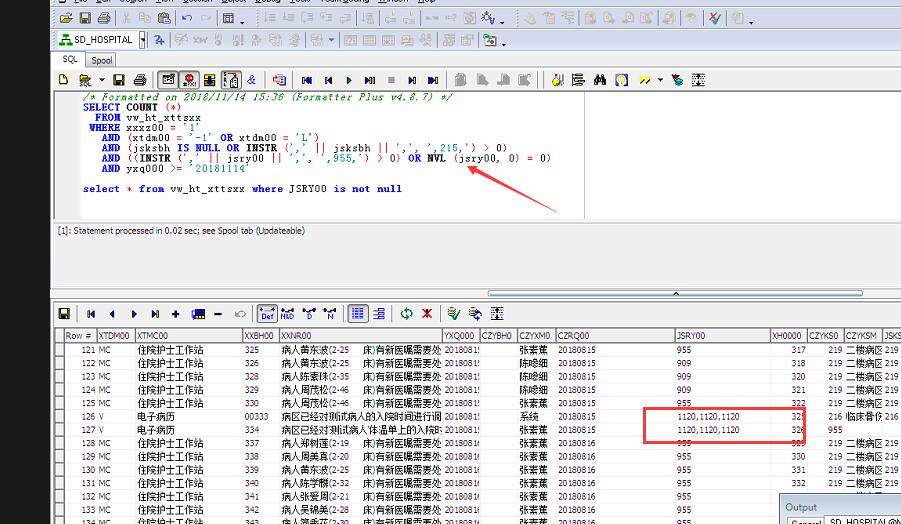The height and width of the screenshot is (524, 901).
Task: Toggle the N column format button
Action: (x=330, y=314)
